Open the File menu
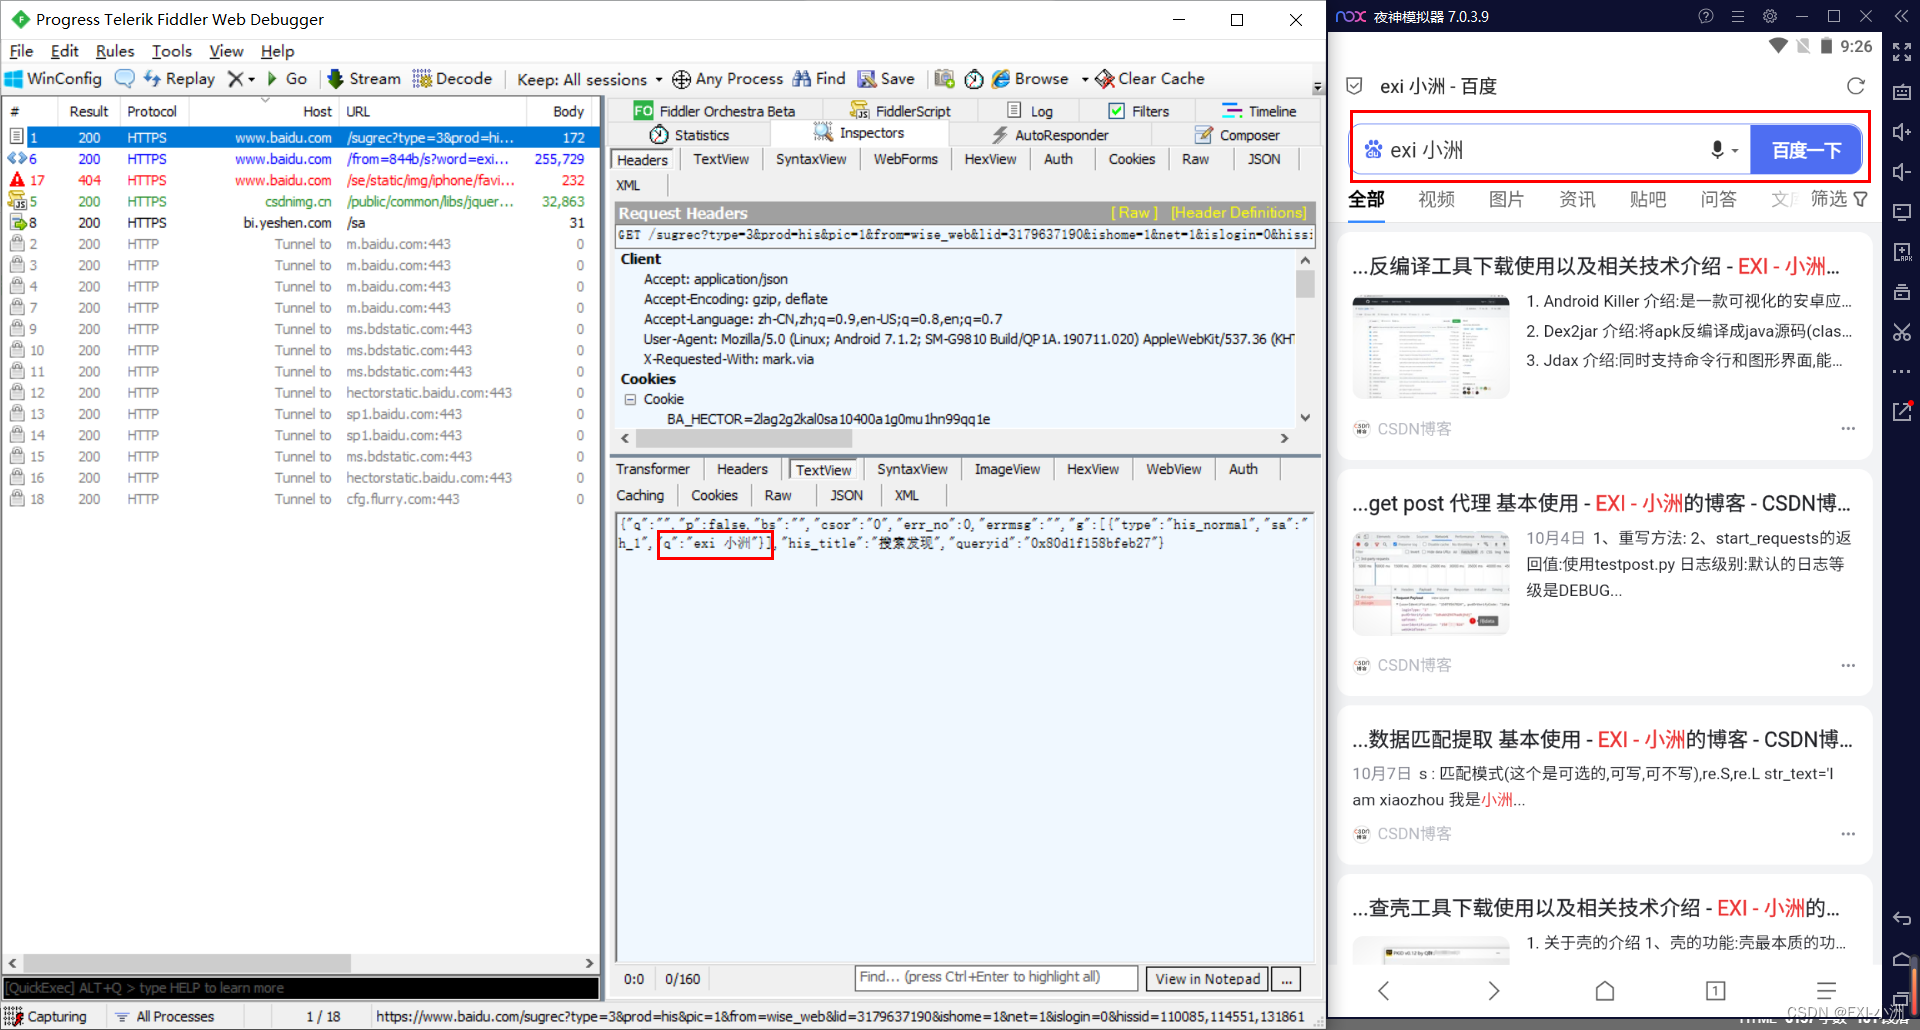Viewport: 1920px width, 1030px height. pyautogui.click(x=21, y=51)
